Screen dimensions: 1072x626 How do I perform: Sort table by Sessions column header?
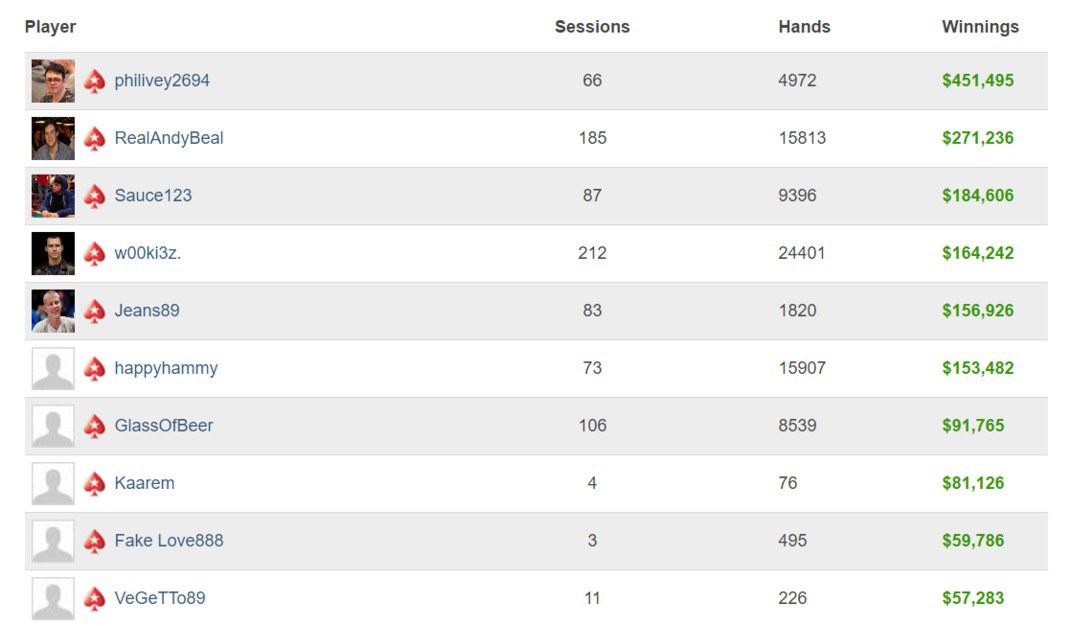pos(592,27)
